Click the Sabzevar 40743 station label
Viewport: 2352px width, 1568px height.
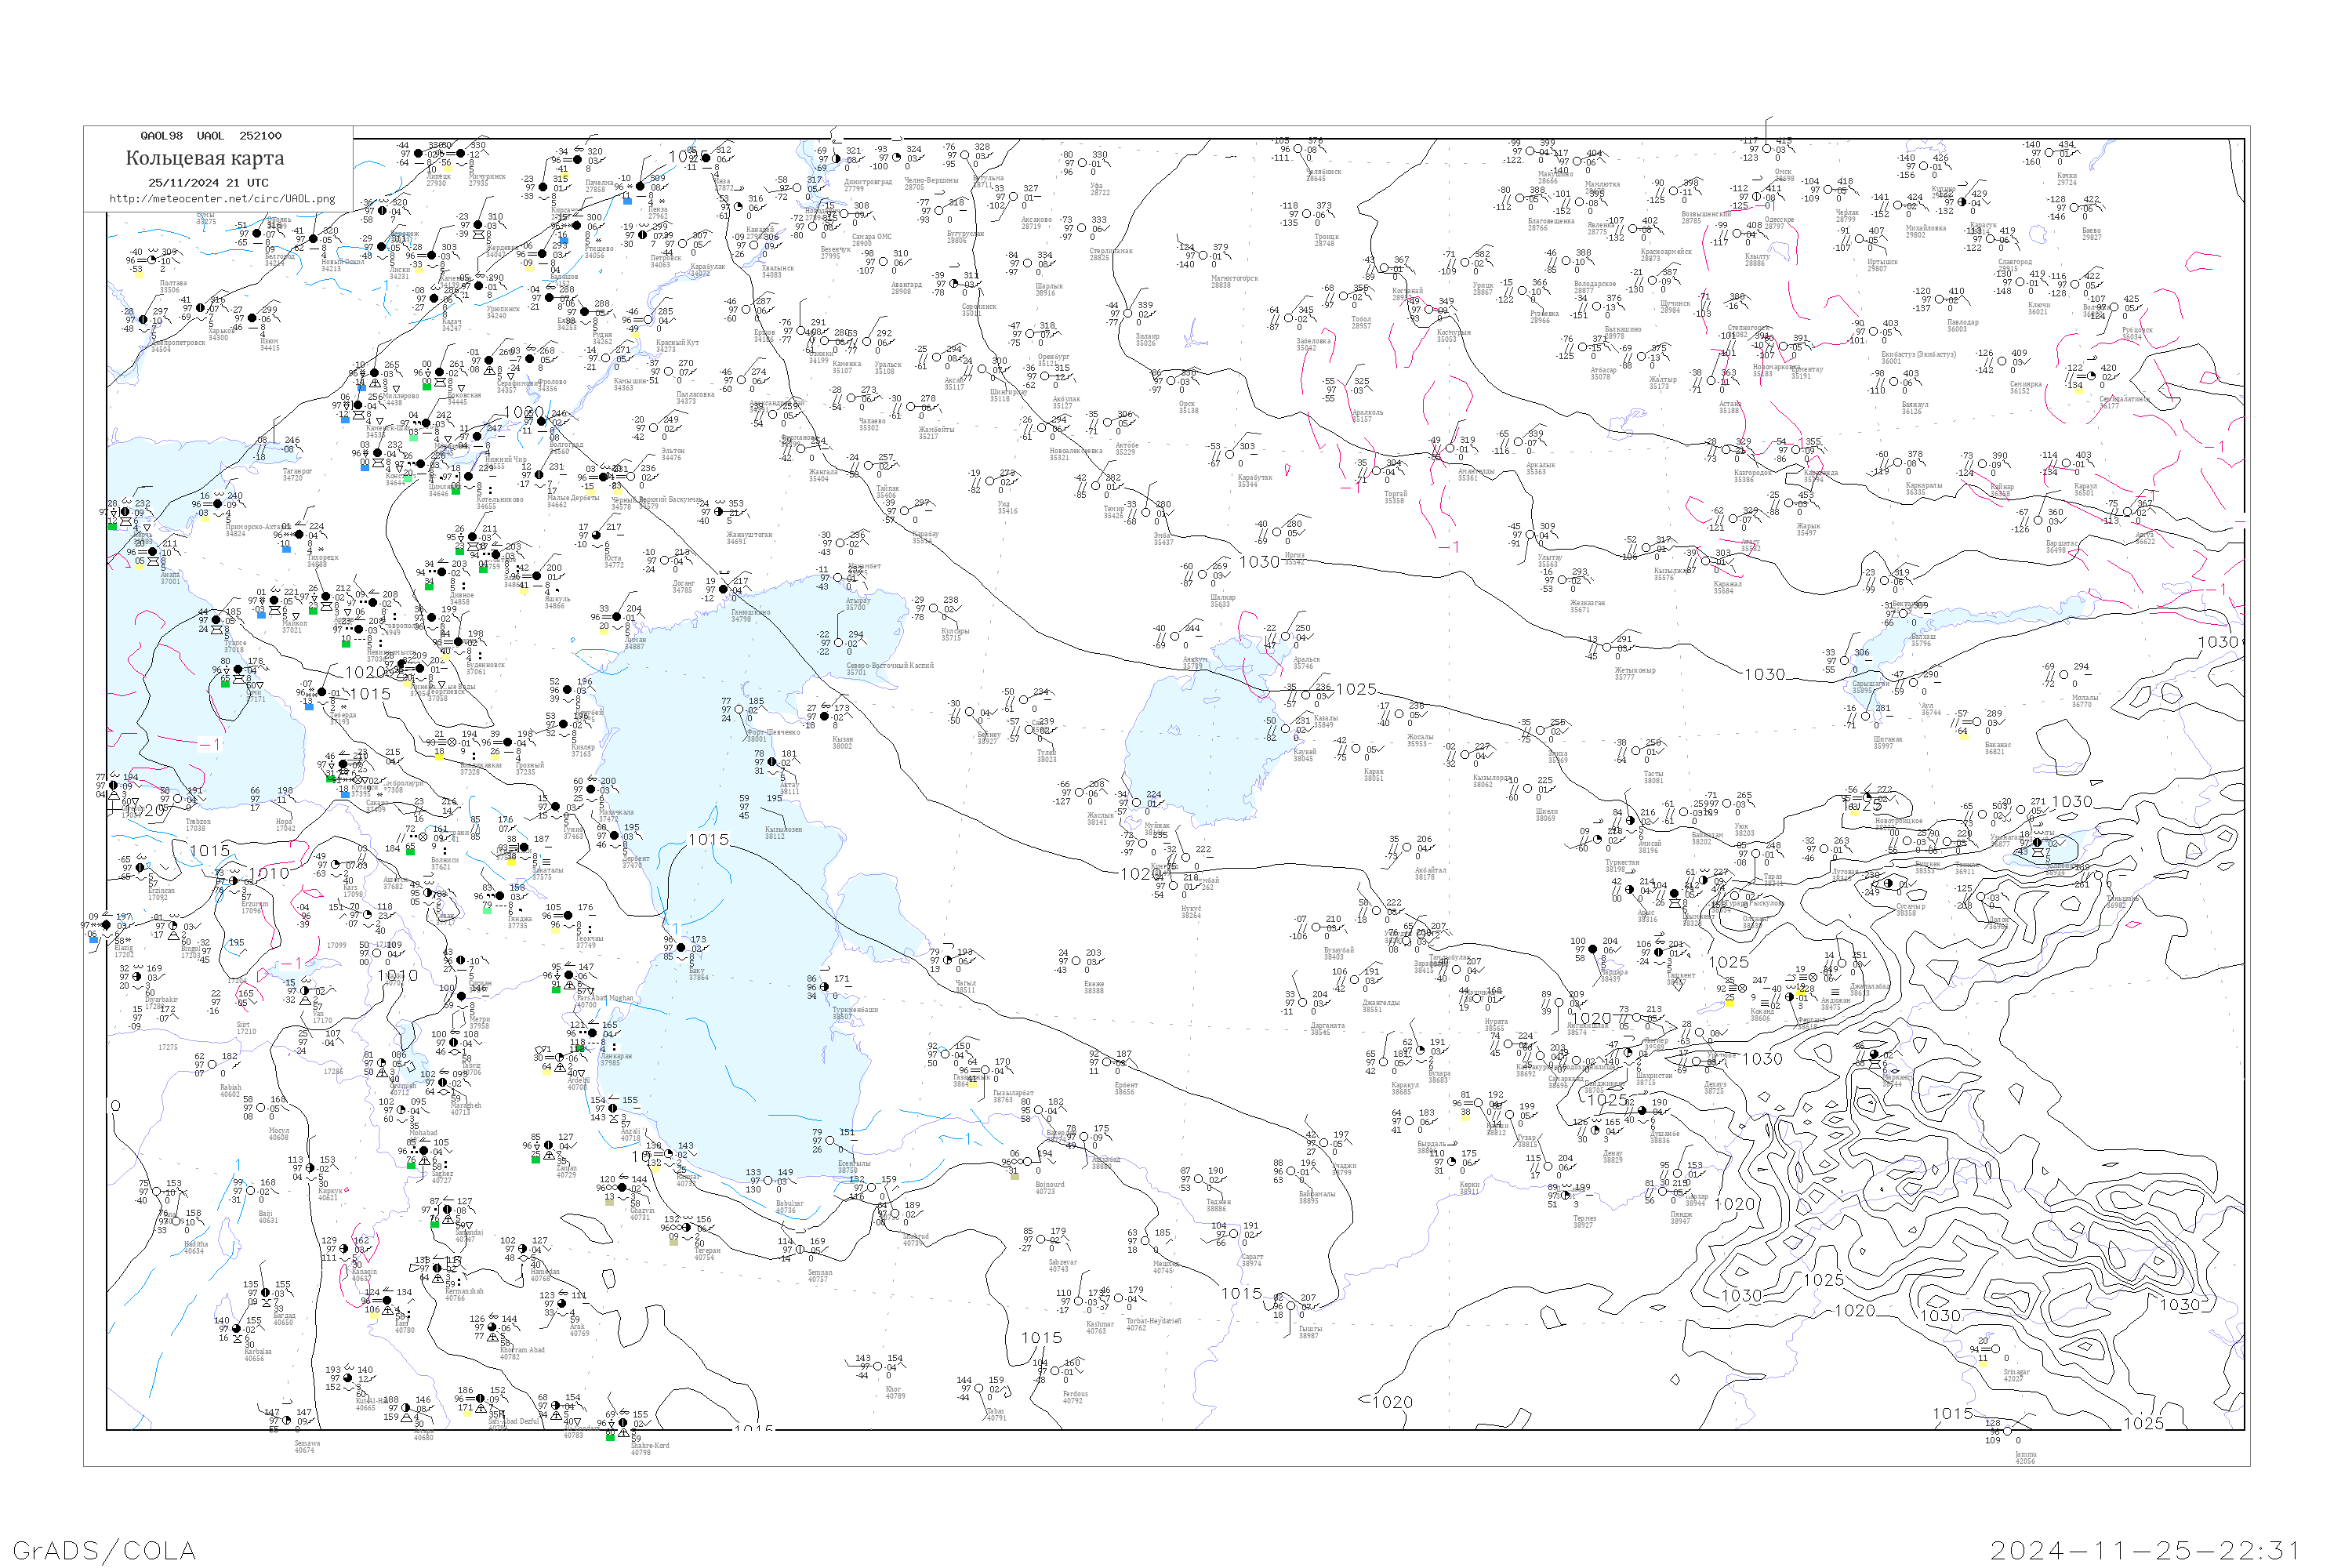1062,1265
